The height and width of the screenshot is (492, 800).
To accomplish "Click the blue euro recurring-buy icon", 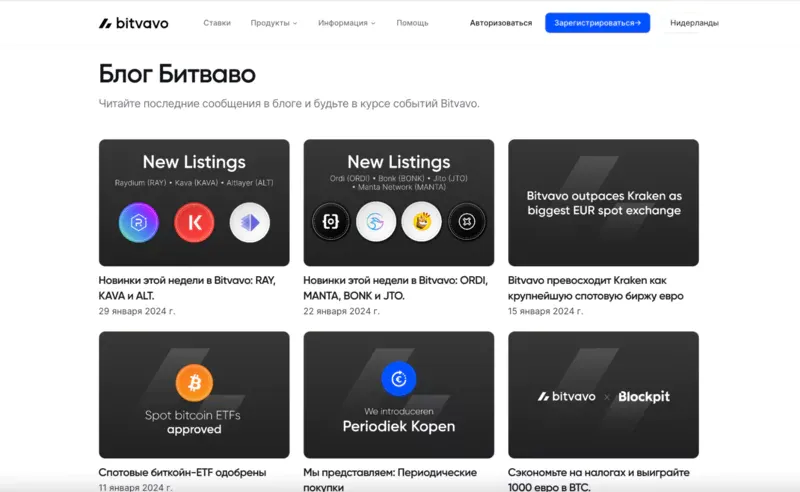I will 398,379.
